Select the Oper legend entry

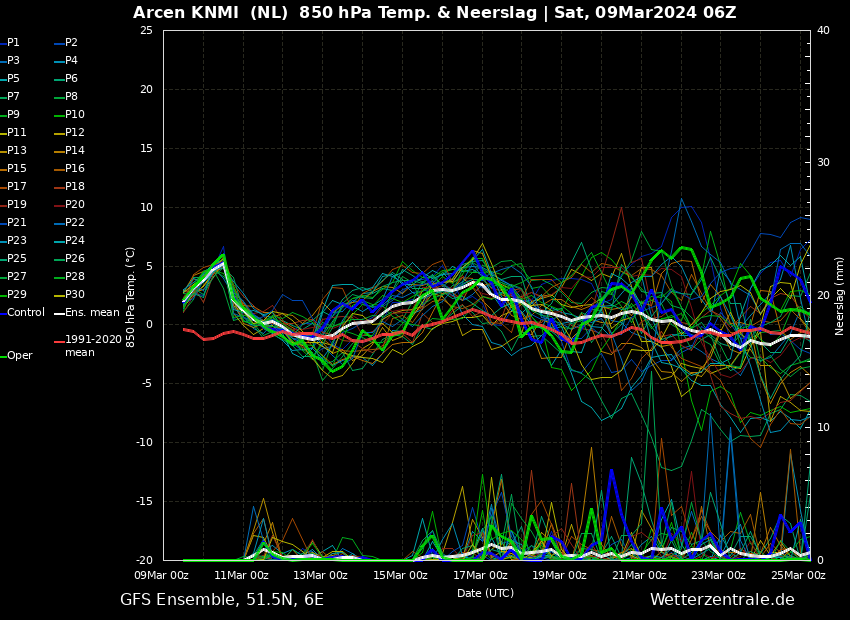[17, 356]
